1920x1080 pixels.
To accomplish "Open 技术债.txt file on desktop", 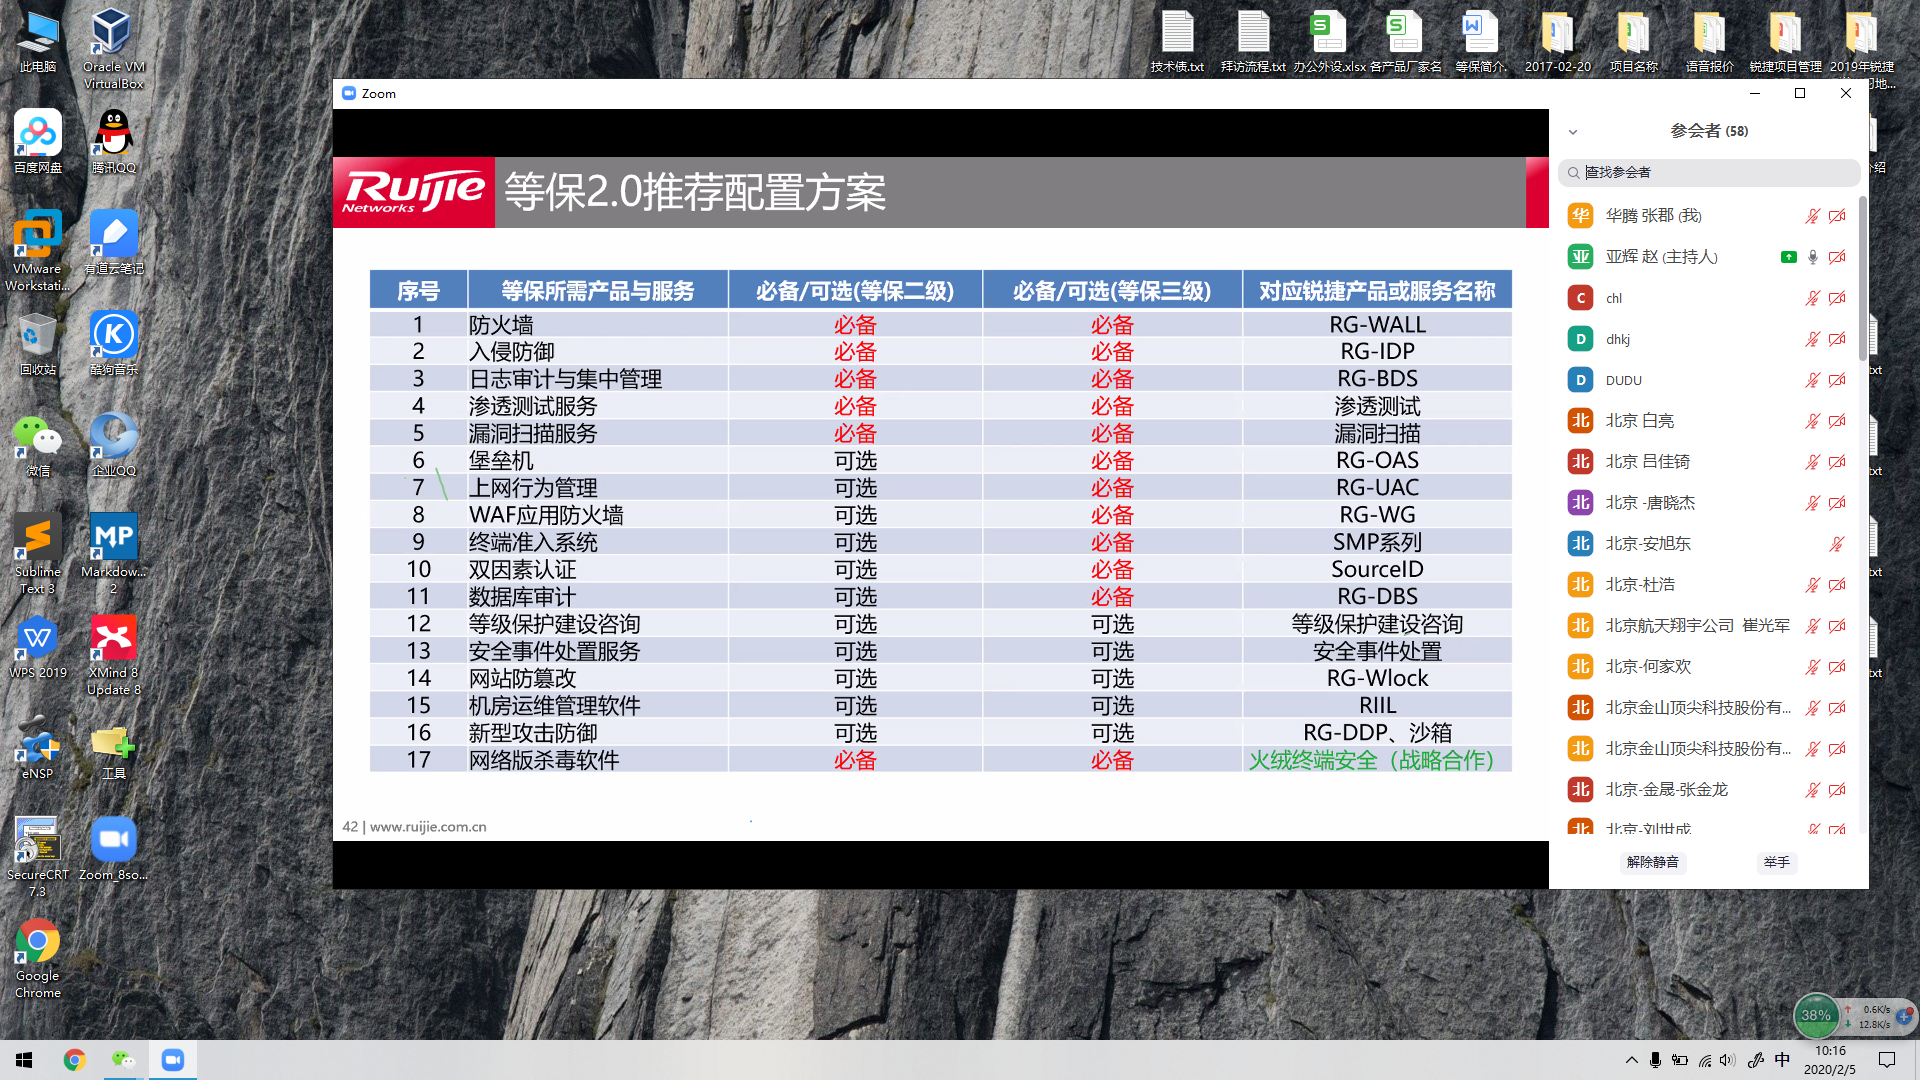I will pos(1177,42).
